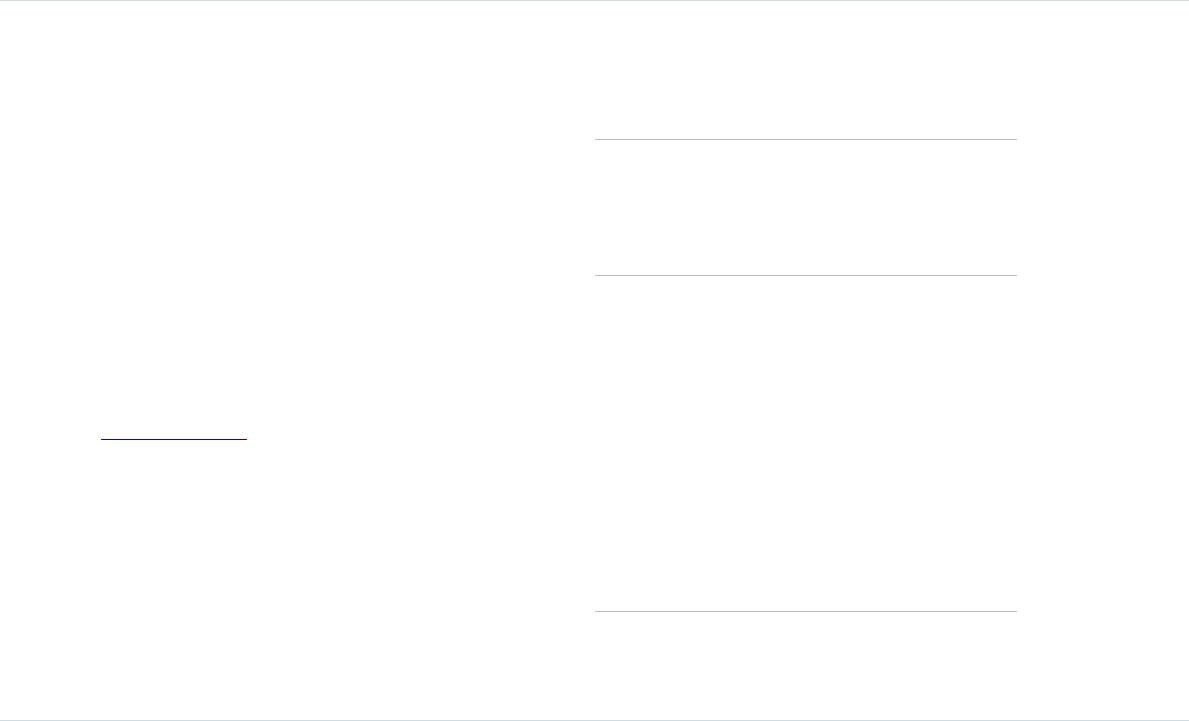Click the right end of middle divider line
The height and width of the screenshot is (721, 1189).
click(1014, 275)
